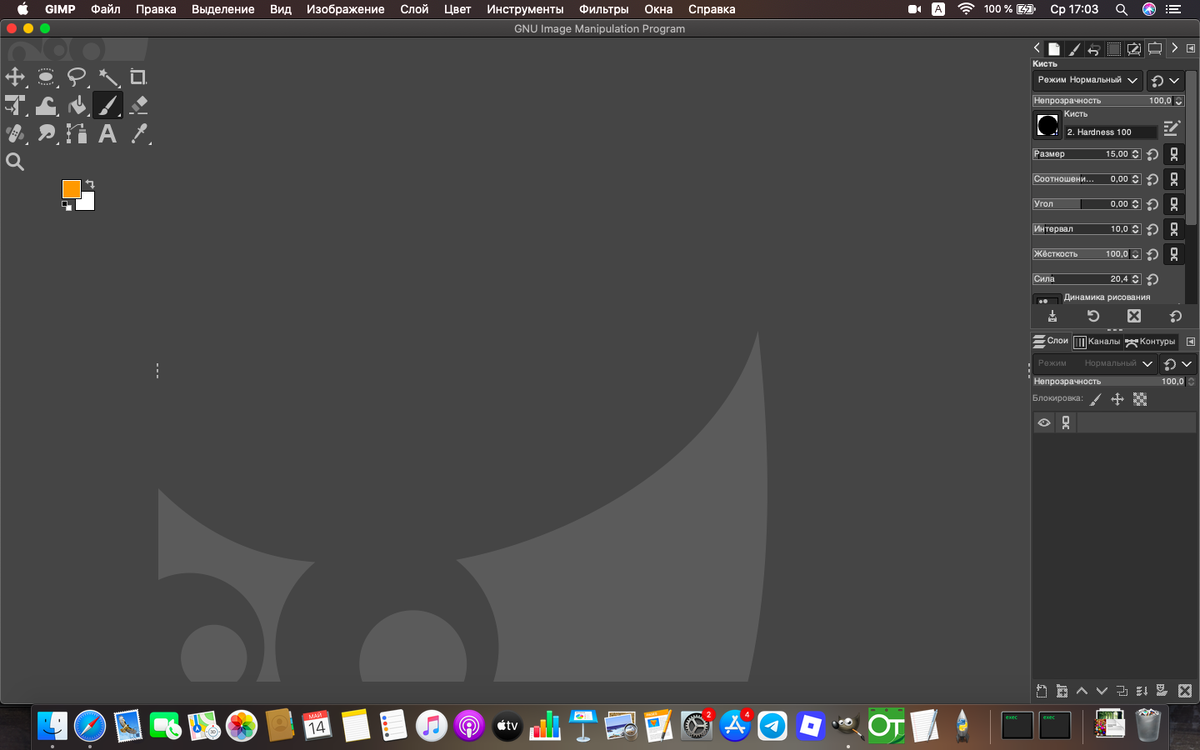
Task: Reset Размер to brush native size
Action: (x=1152, y=154)
